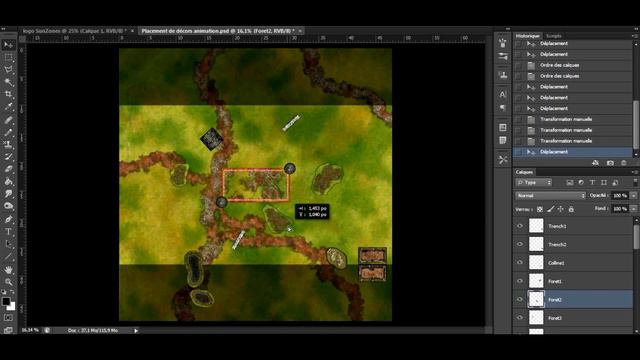Viewport: 640px width, 360px height.
Task: Open the collapsed Paragraph panel icon
Action: point(503,107)
